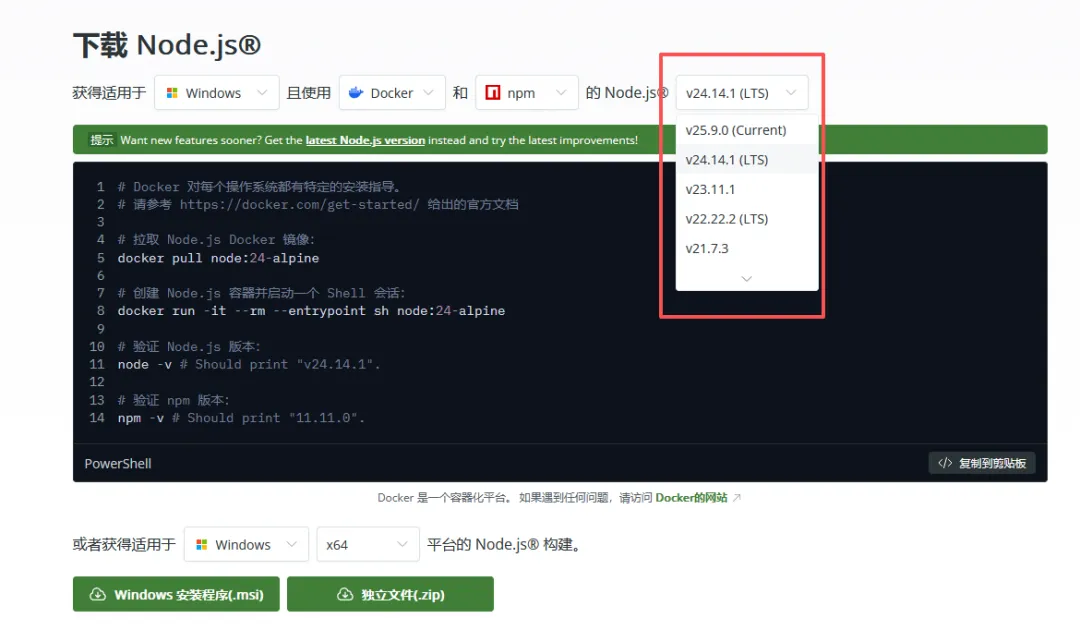
Task: Click the 提示 badge in green banner
Action: tap(101, 140)
